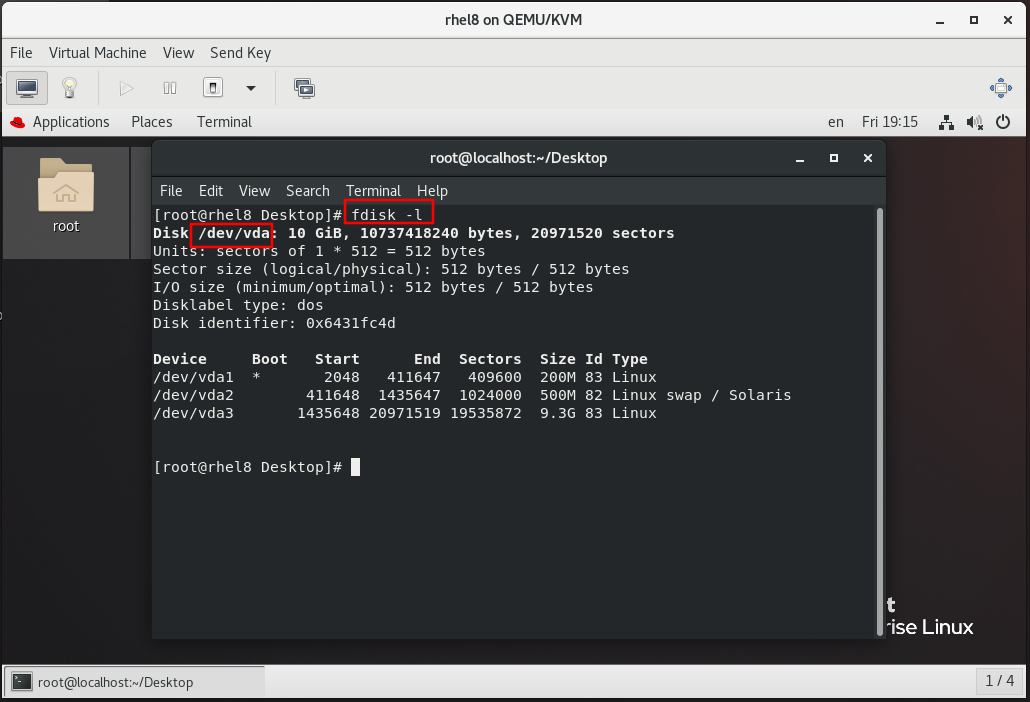Open the Places menu
The height and width of the screenshot is (702, 1030).
coord(151,122)
